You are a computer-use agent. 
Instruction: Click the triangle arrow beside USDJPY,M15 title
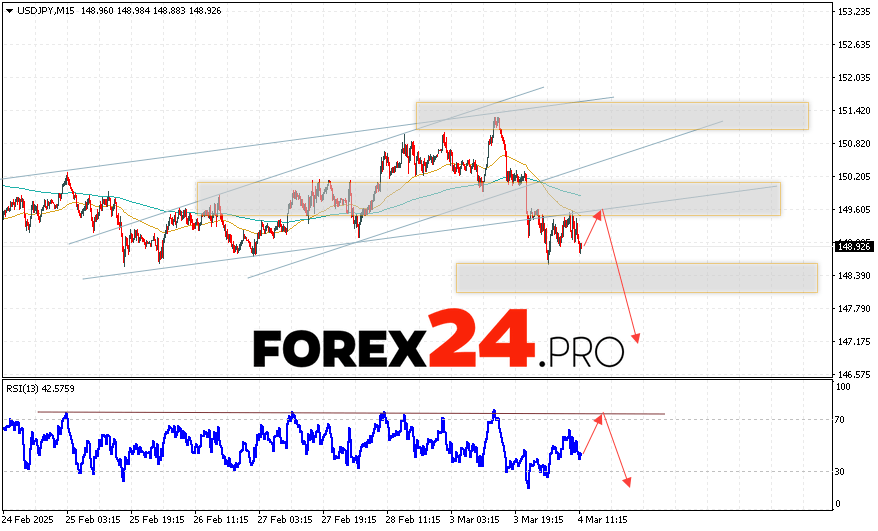(x=9, y=11)
